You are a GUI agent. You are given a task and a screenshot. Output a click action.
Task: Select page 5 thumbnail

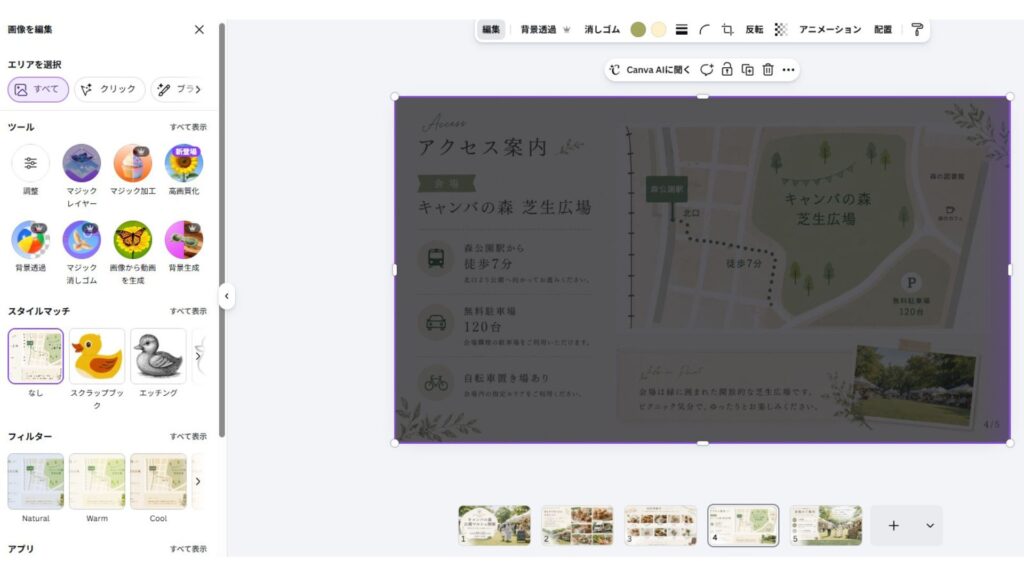826,525
